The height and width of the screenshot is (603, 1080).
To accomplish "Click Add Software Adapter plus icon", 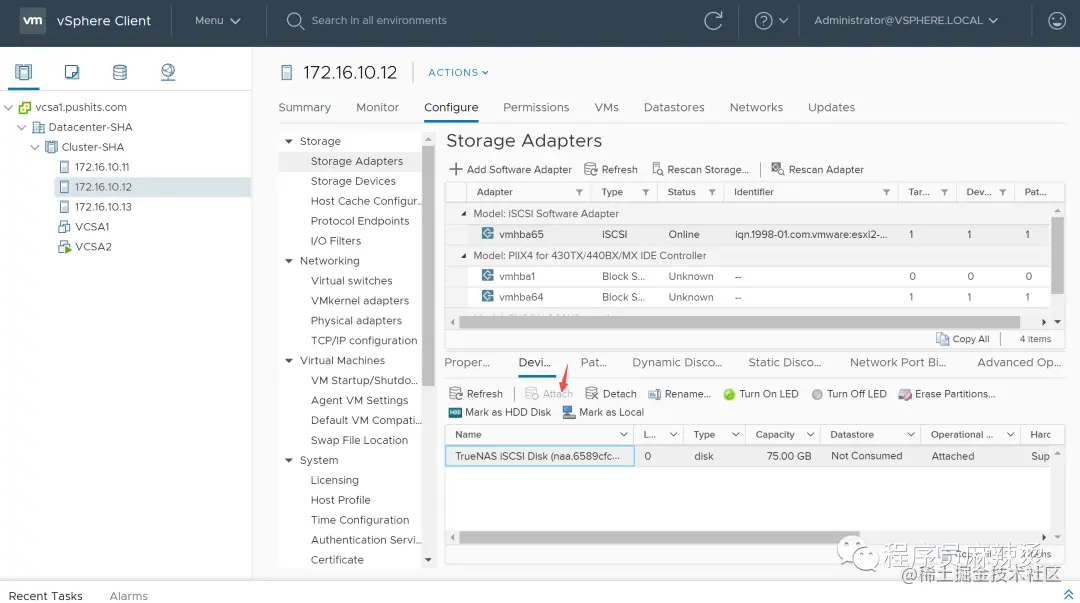I will click(455, 169).
